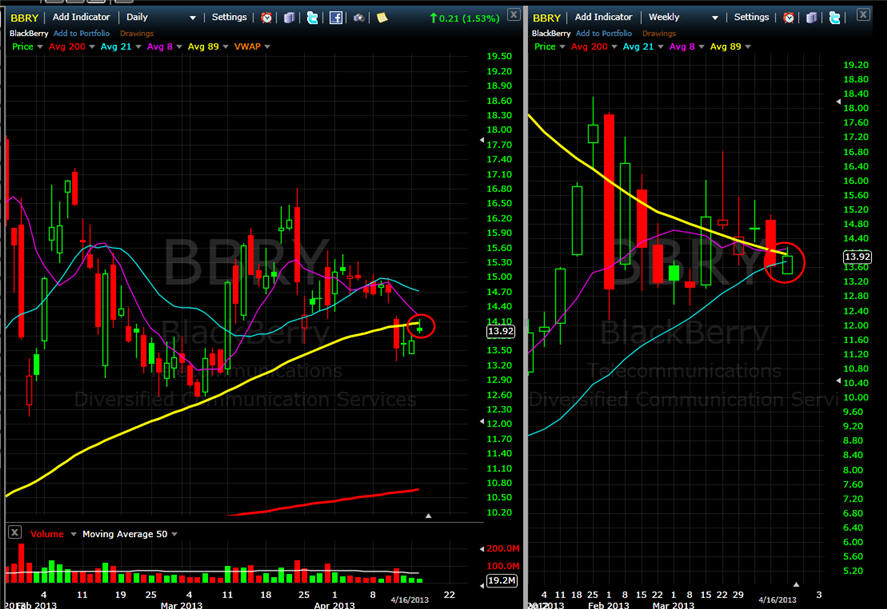
Task: Click the 0.21 (1.53%) change value
Action: tap(468, 19)
